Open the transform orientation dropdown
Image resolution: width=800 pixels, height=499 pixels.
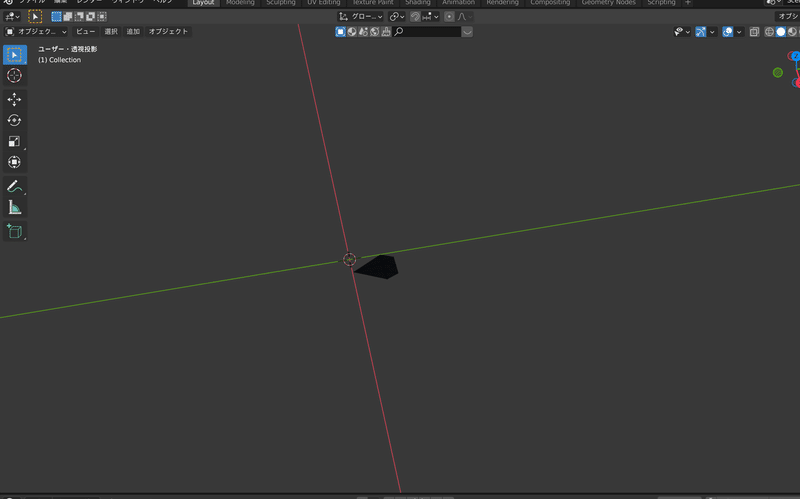point(360,17)
